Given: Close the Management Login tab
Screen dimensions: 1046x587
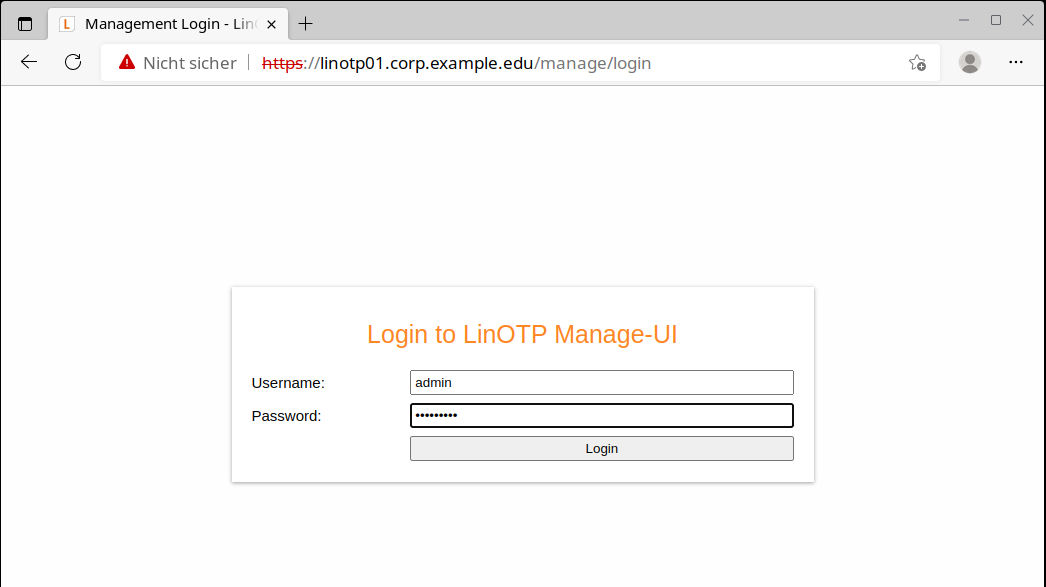Looking at the screenshot, I should tap(271, 24).
